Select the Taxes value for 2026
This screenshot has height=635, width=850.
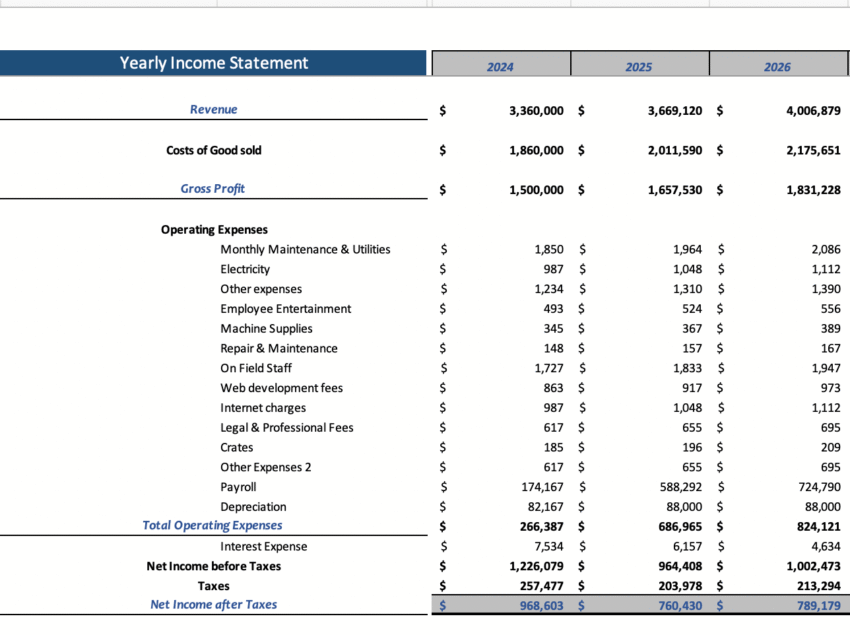pyautogui.click(x=817, y=585)
